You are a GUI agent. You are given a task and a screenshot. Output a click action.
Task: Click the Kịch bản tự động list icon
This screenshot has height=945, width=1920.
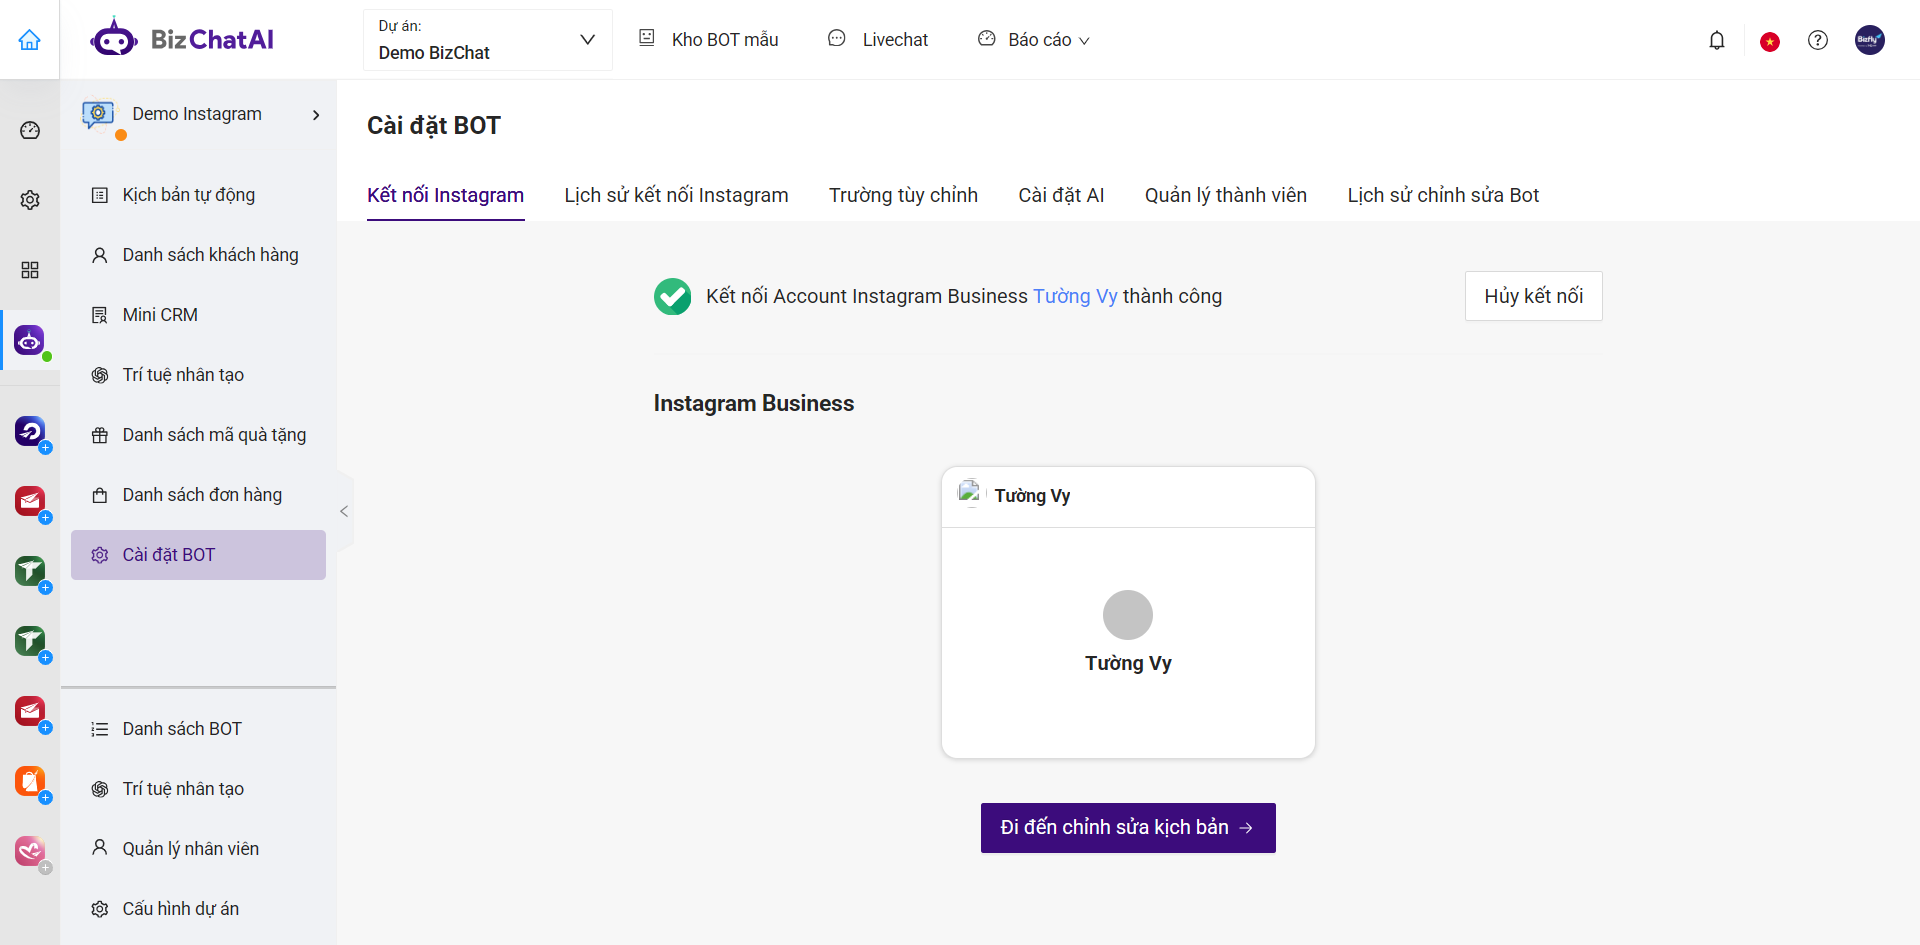point(100,195)
